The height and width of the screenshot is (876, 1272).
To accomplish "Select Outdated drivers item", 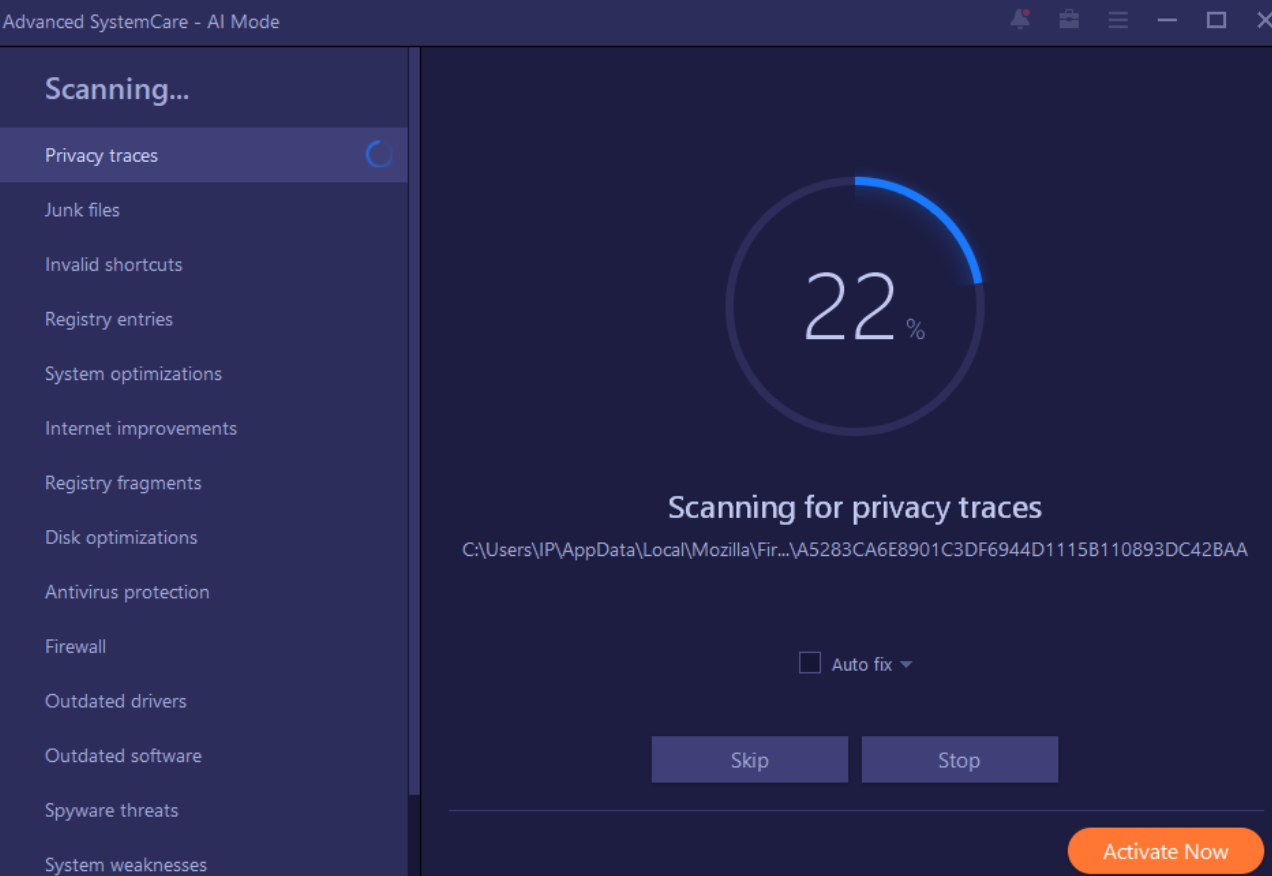I will pyautogui.click(x=116, y=701).
